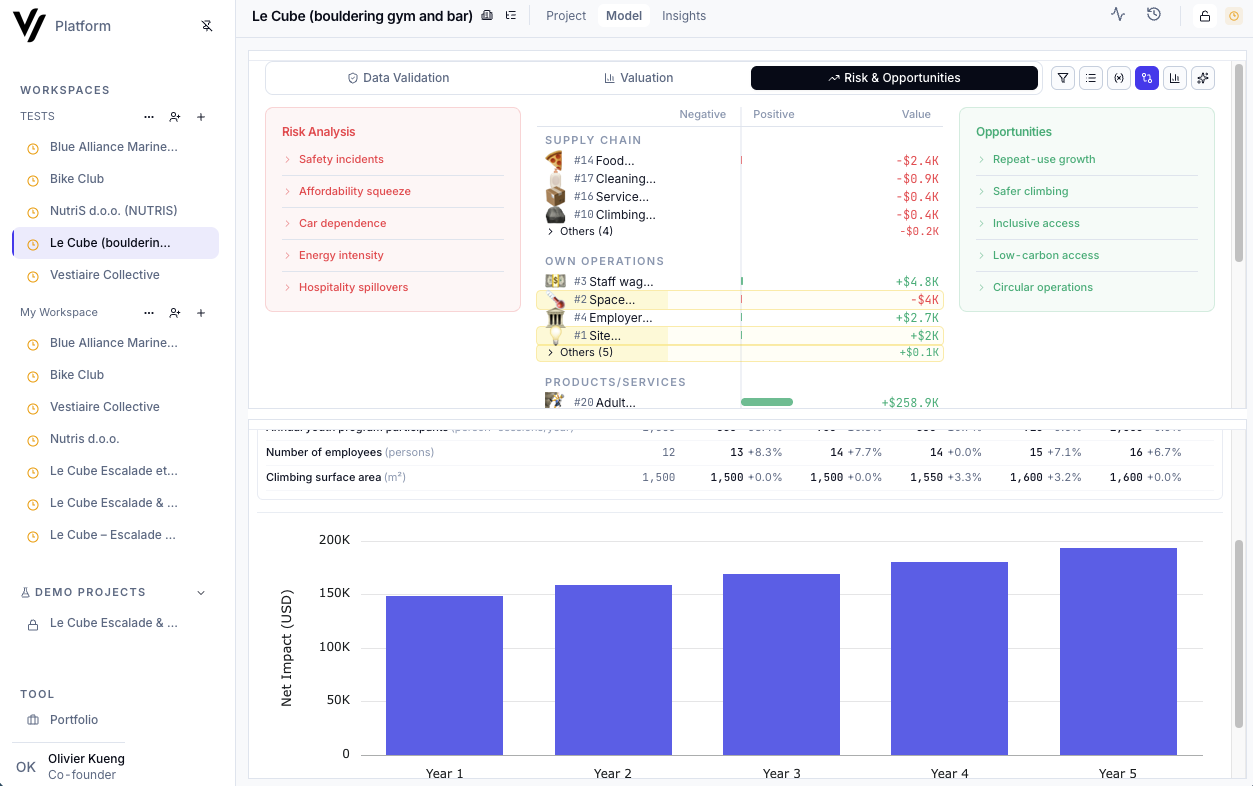Screen dimensions: 1253x786
Task: Open version history via the clock icon
Action: [x=1153, y=15]
